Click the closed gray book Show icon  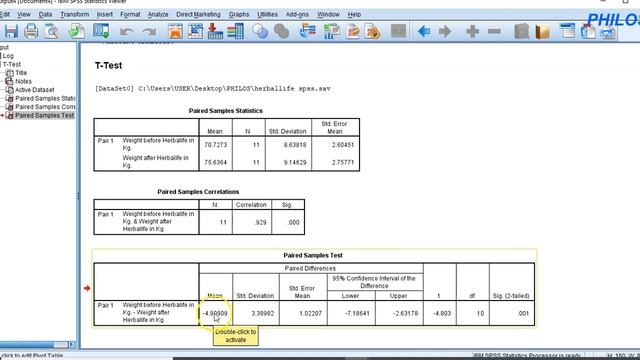click(522, 31)
